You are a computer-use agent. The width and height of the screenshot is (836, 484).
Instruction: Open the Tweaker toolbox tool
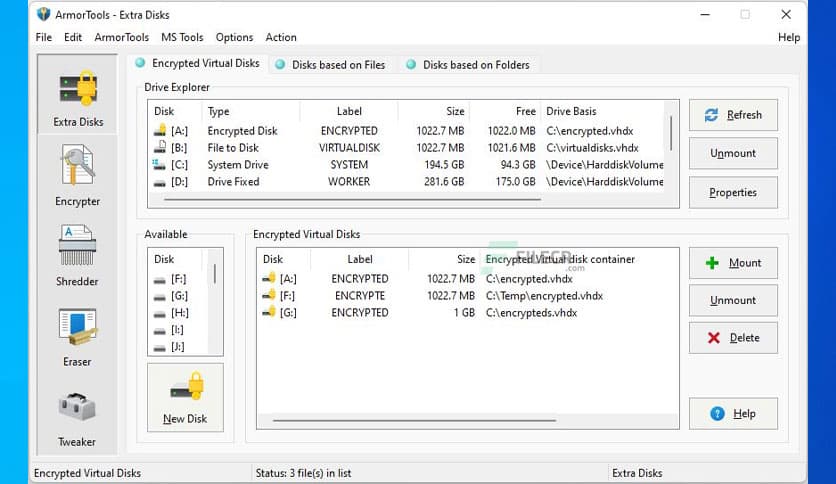point(78,418)
